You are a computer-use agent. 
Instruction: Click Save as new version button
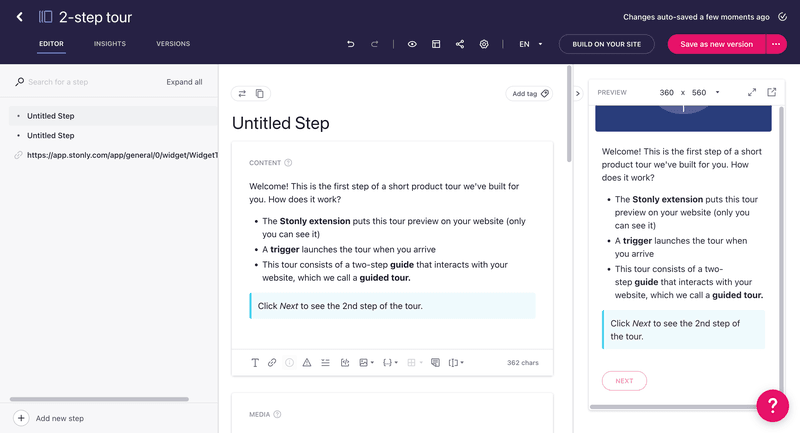(716, 44)
